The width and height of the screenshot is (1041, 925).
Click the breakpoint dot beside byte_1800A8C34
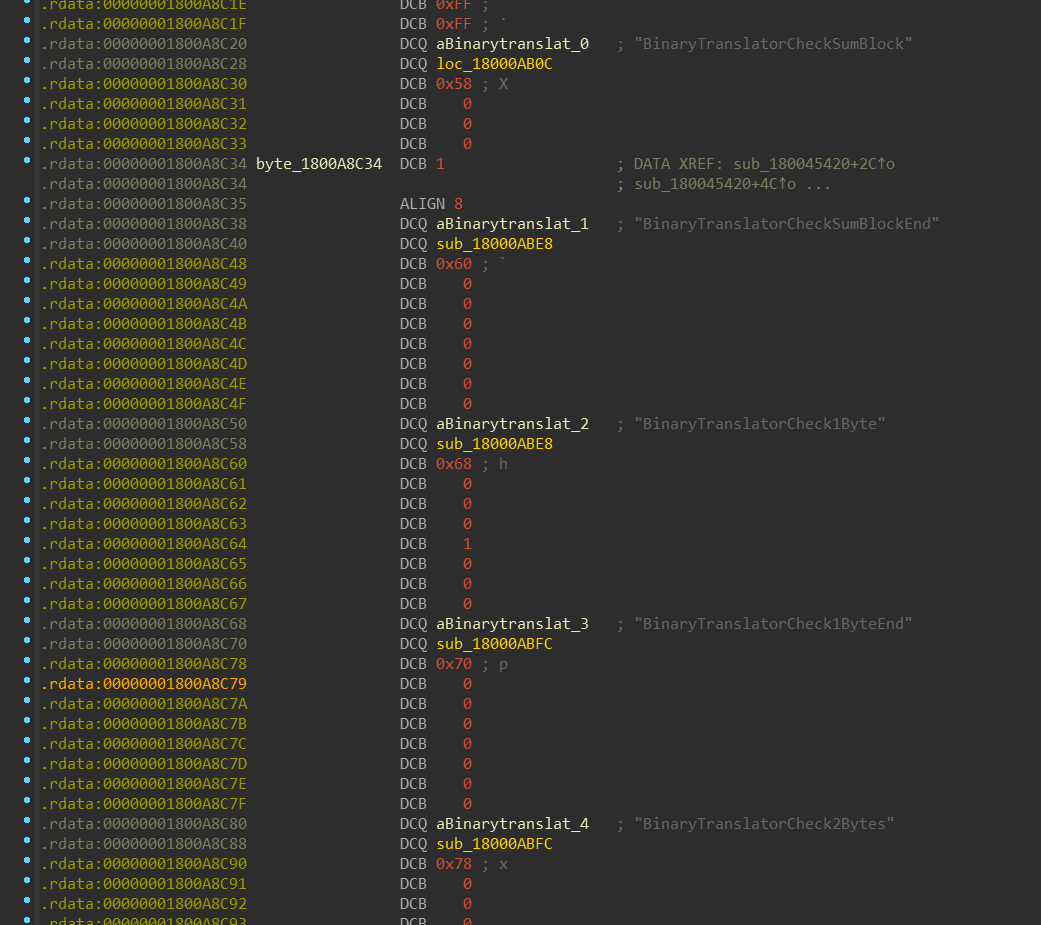[x=27, y=161]
